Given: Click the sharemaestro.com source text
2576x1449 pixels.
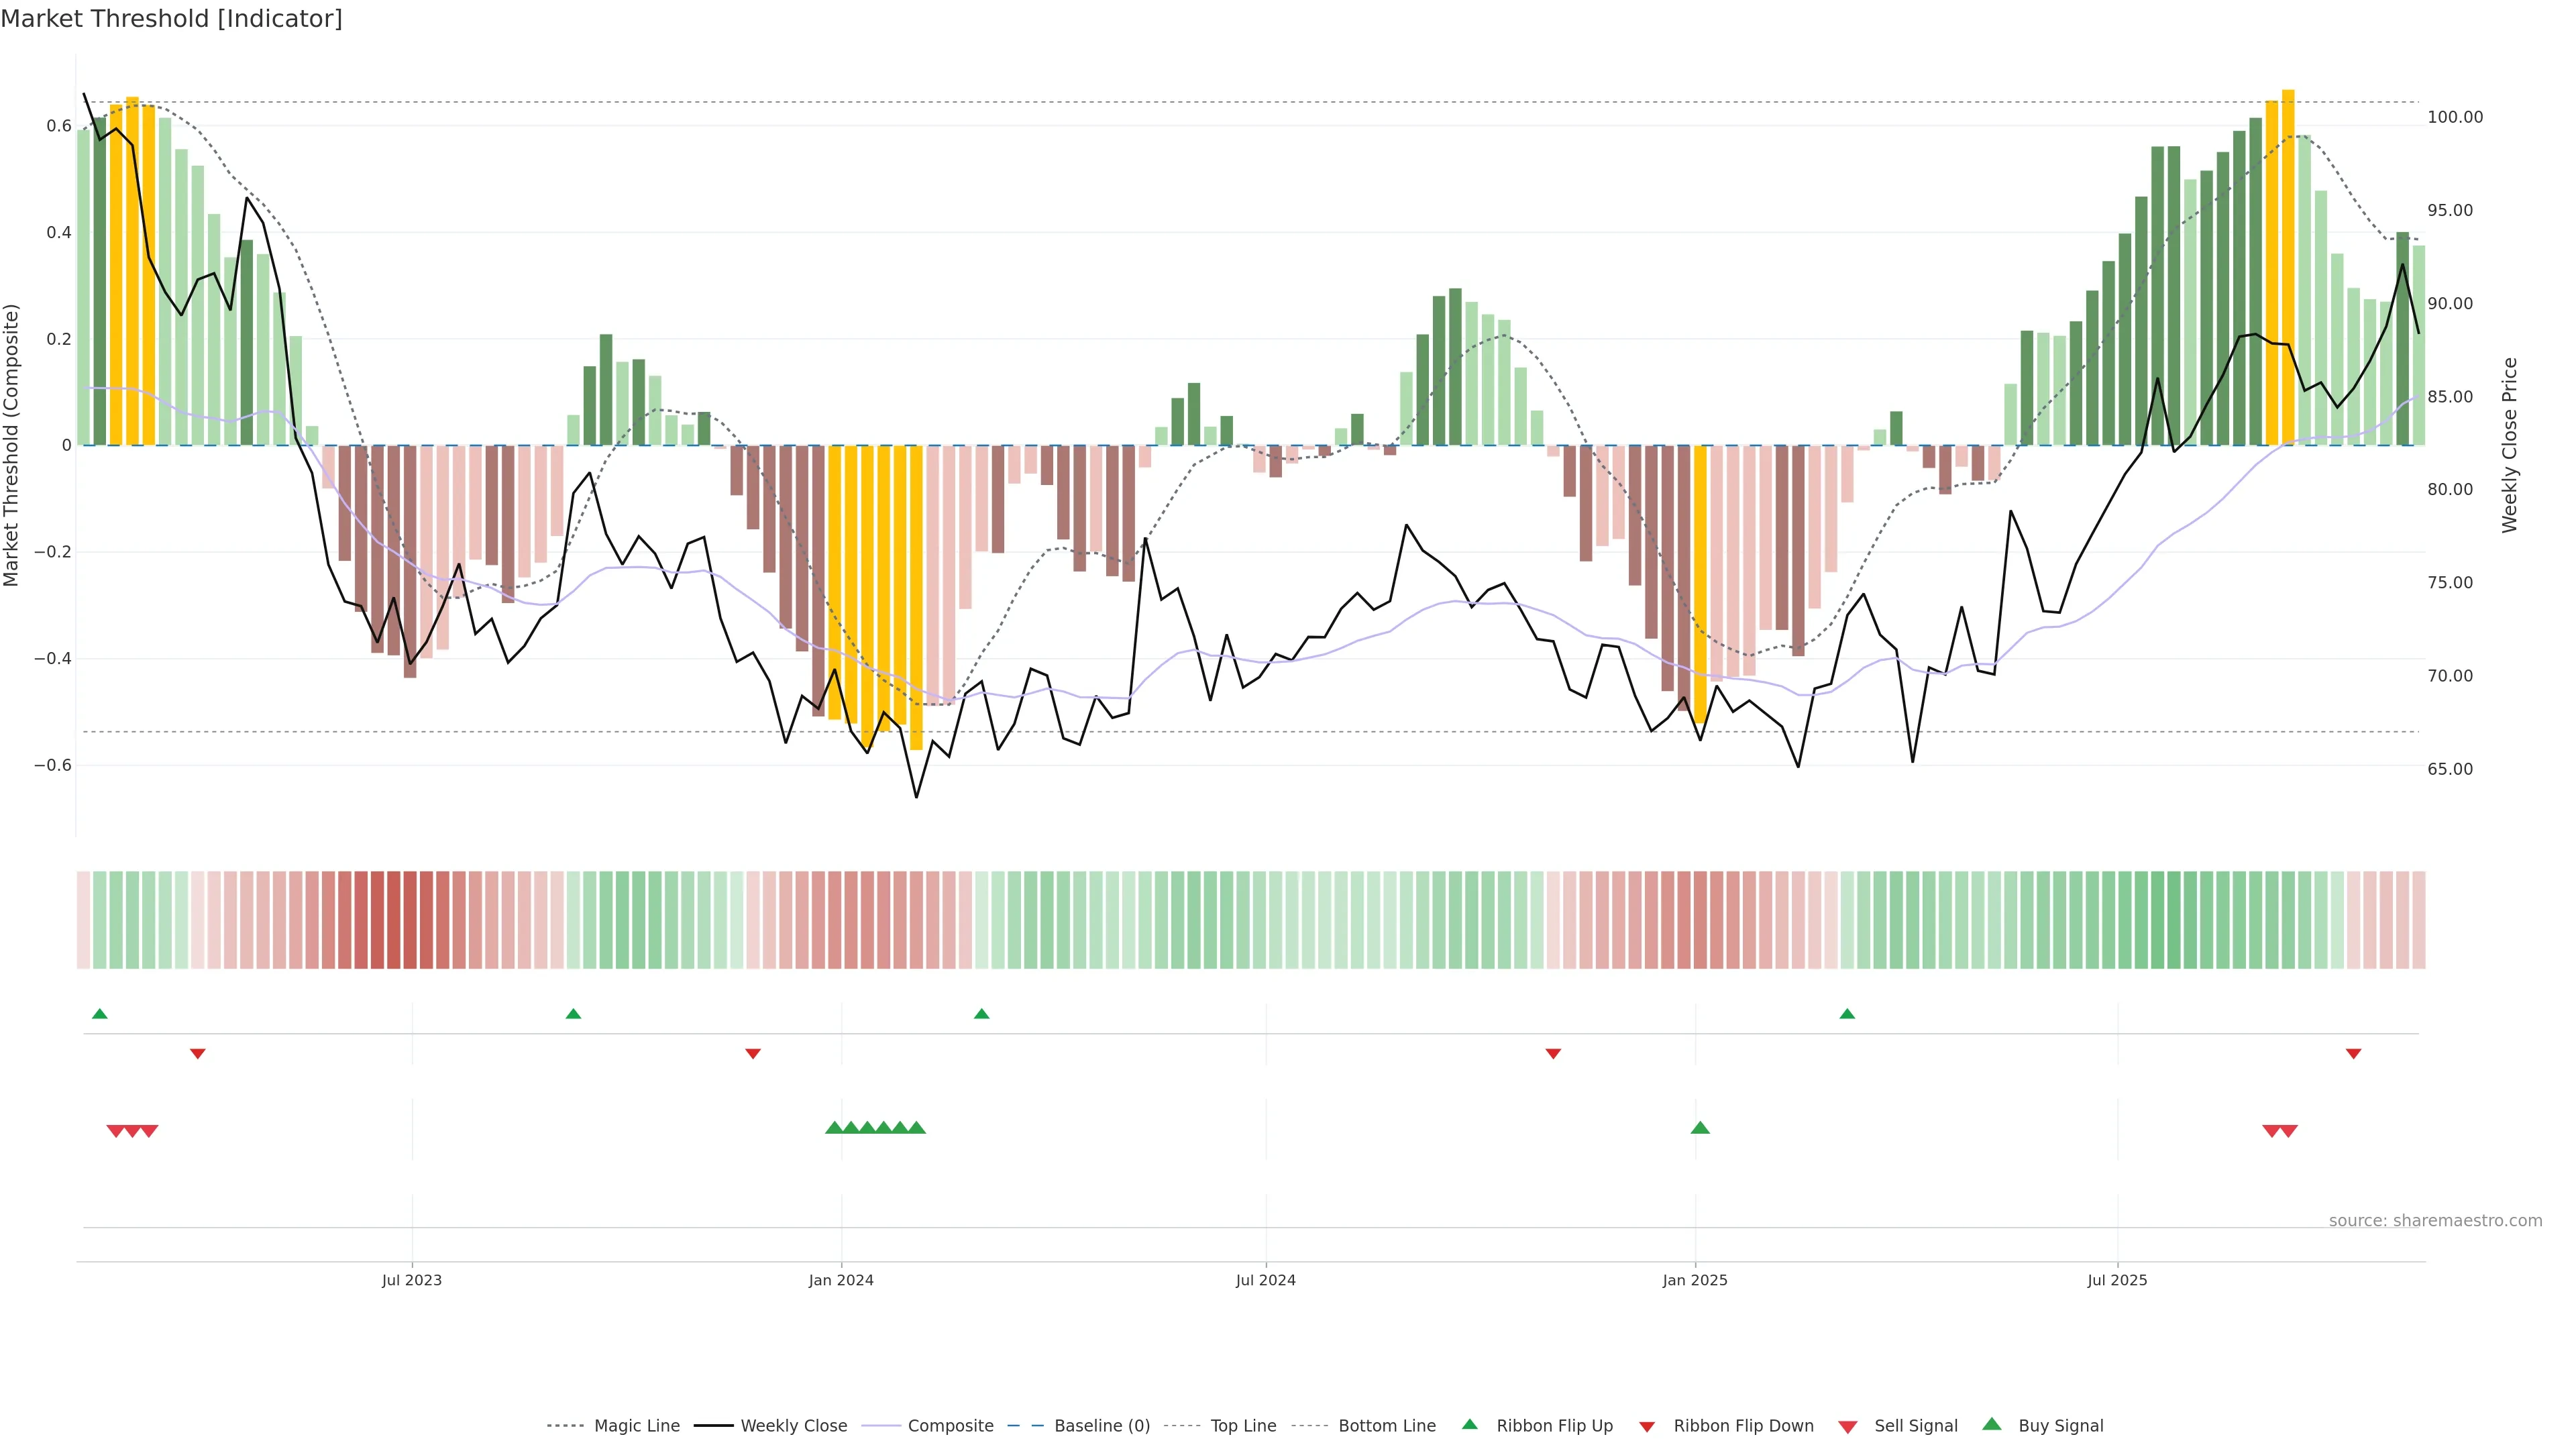Looking at the screenshot, I should click(2435, 1220).
